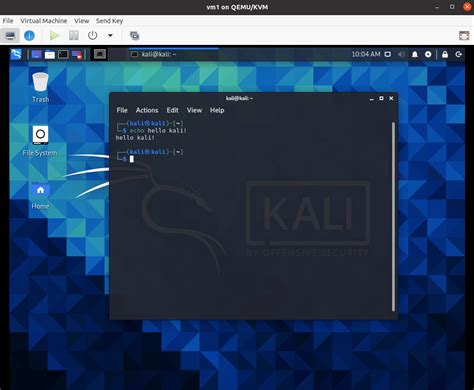Open shutdown options dropdown arrow
474x390 pixels.
[110, 35]
